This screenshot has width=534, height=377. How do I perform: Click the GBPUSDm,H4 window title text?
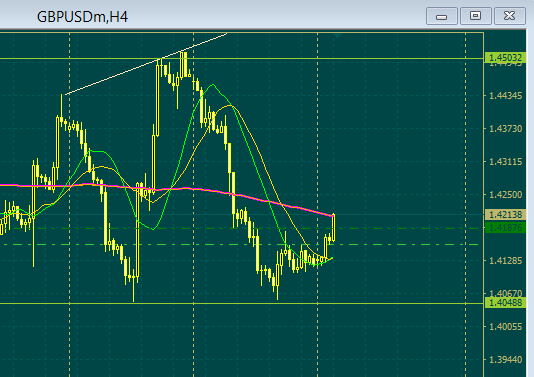pyautogui.click(x=82, y=17)
